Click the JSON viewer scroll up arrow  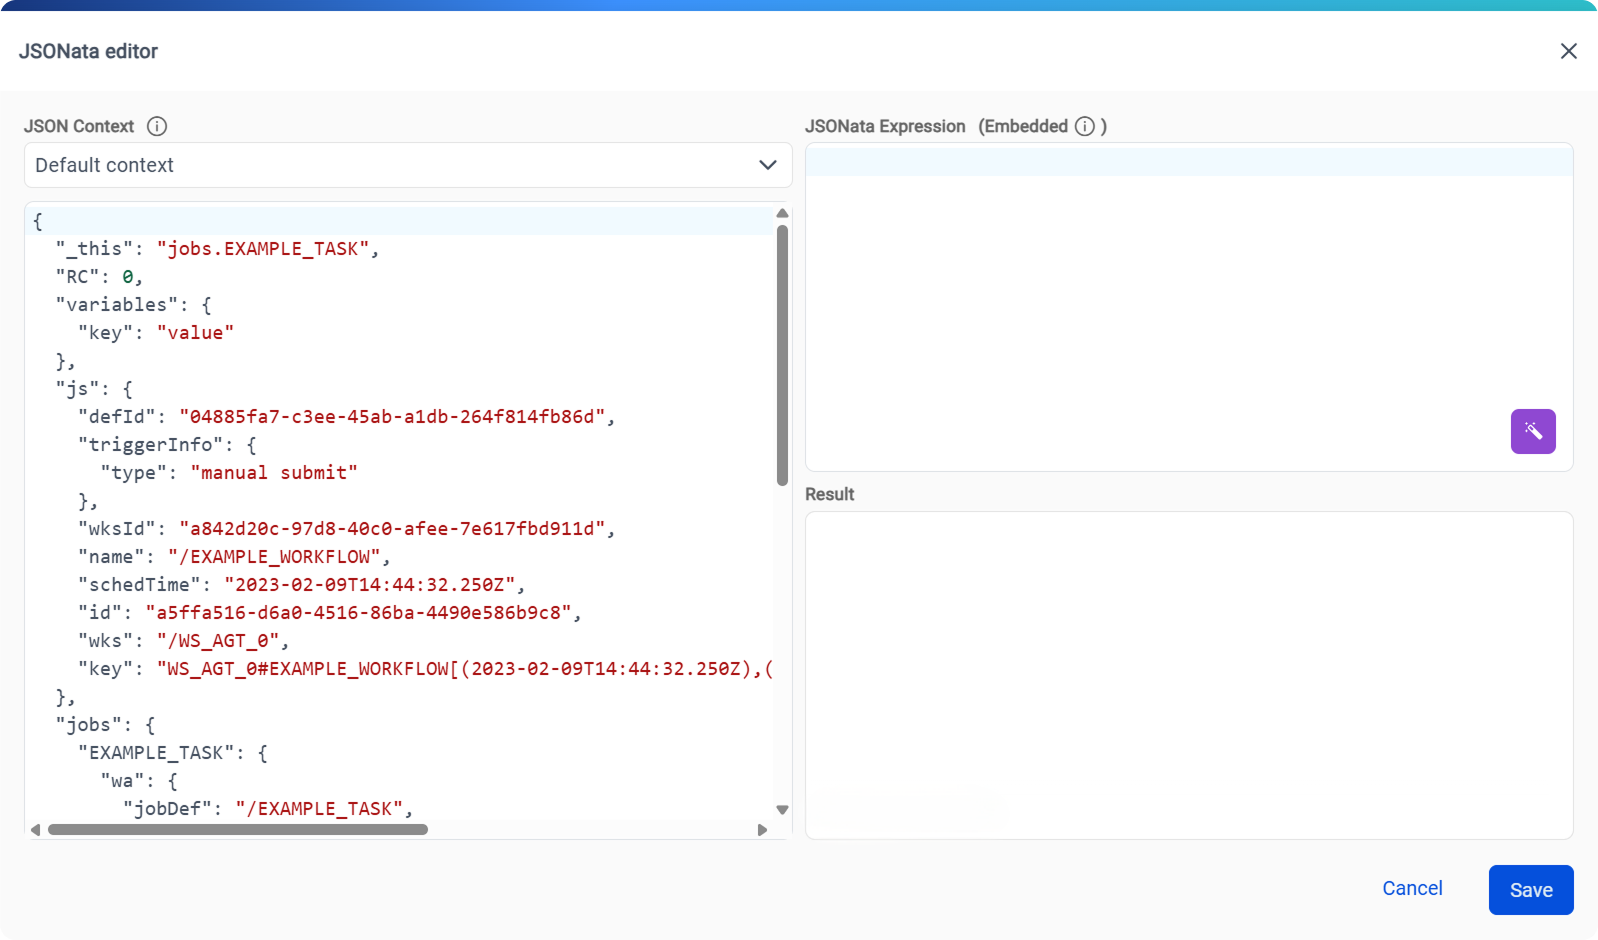(783, 213)
